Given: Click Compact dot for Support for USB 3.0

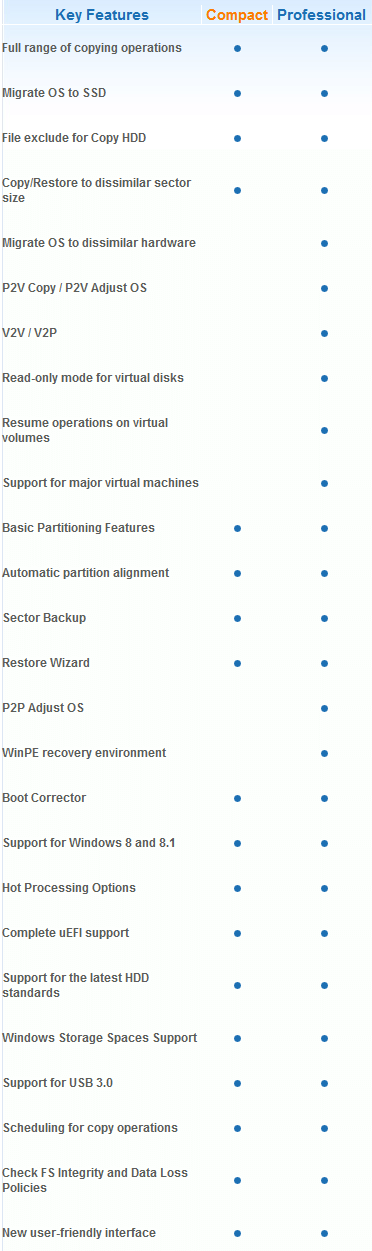Looking at the screenshot, I should pyautogui.click(x=237, y=1083).
